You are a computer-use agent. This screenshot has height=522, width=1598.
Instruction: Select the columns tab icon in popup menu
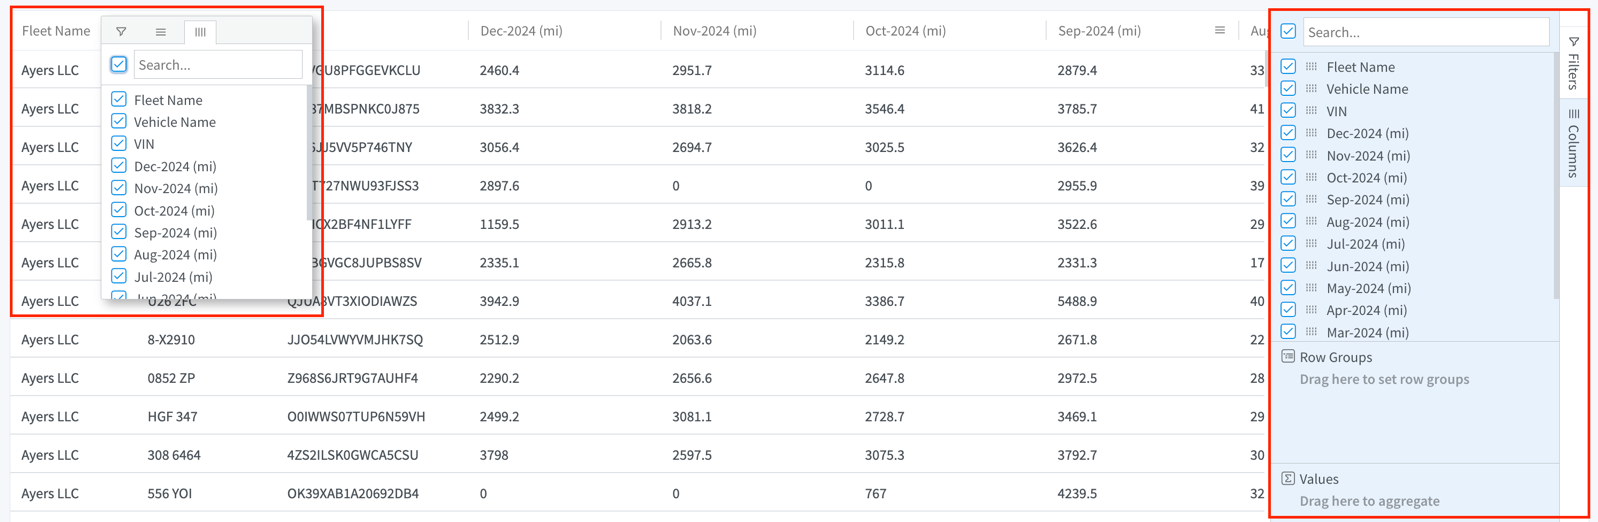point(200,32)
